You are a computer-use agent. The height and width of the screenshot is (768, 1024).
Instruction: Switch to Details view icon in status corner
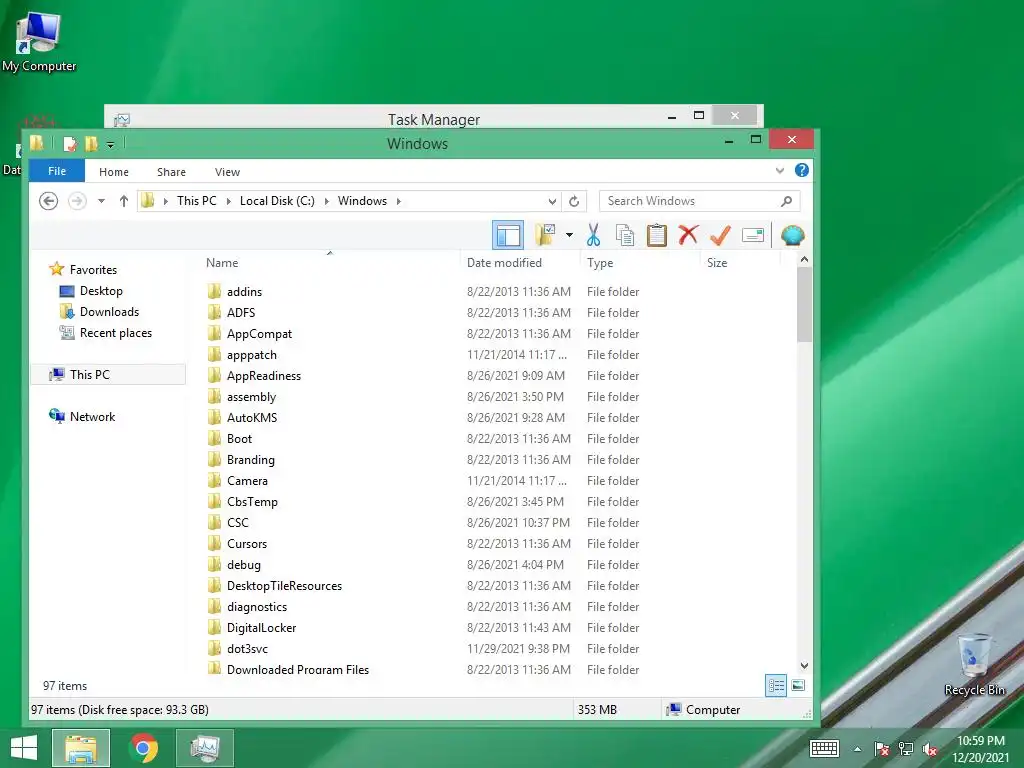776,686
